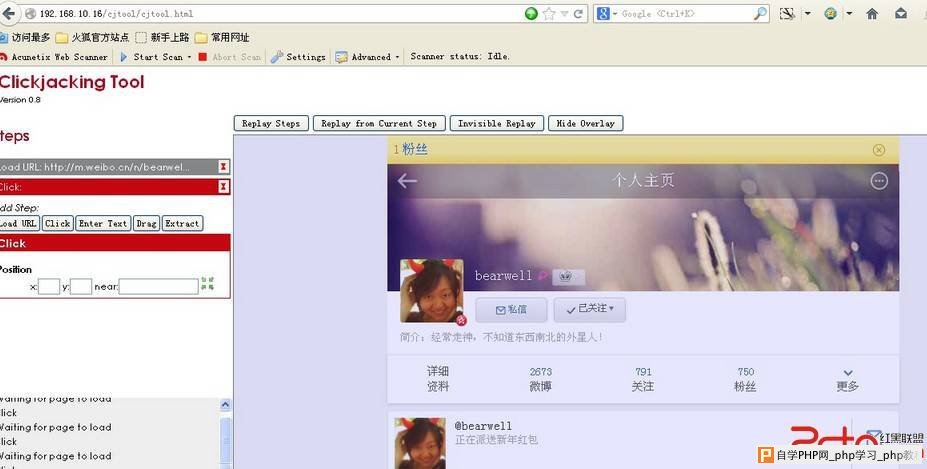Click the x position input field
This screenshot has width=927, height=469.
coord(49,286)
